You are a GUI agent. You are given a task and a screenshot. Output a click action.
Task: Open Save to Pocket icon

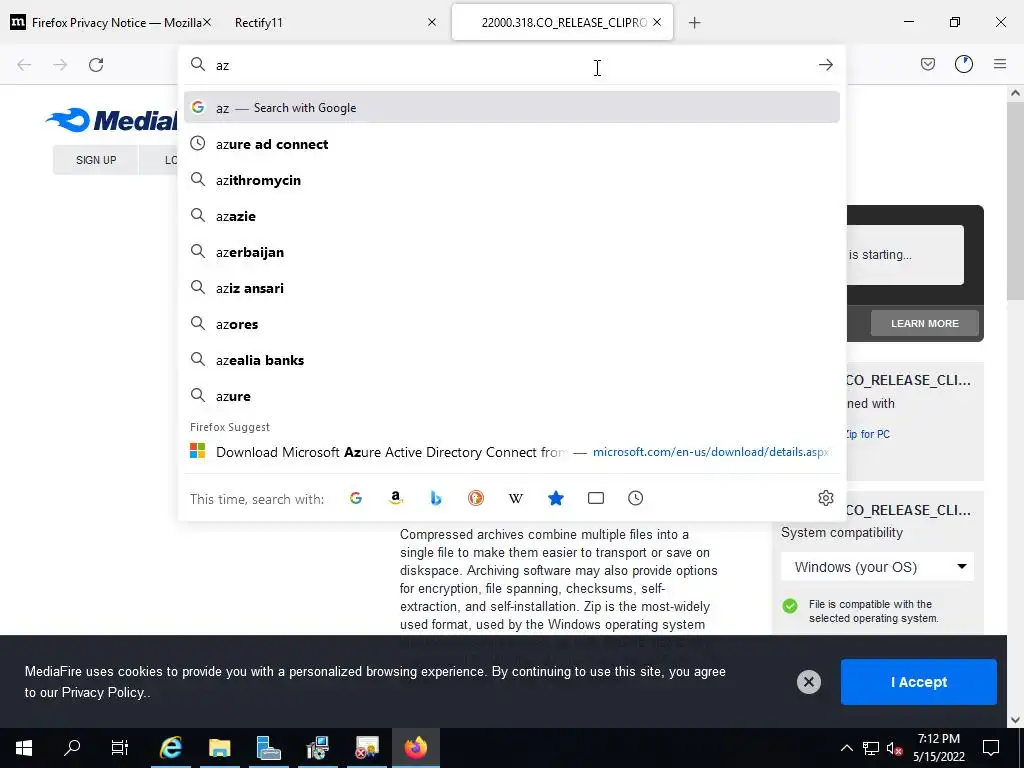pos(927,64)
